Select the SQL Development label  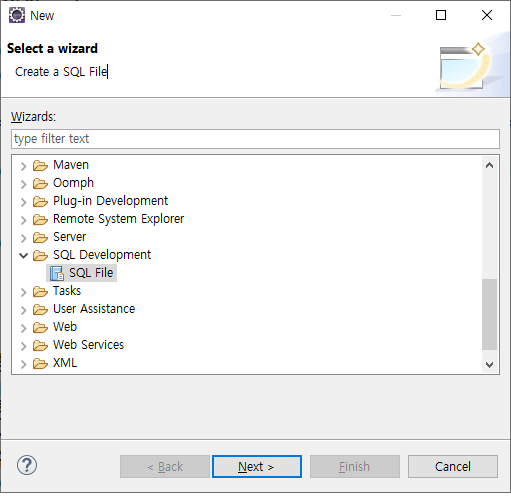coord(102,255)
